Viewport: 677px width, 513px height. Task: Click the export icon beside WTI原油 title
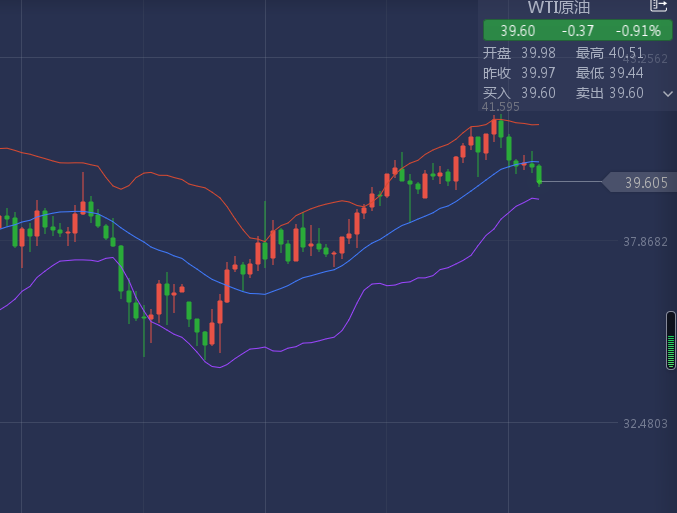tap(658, 7)
